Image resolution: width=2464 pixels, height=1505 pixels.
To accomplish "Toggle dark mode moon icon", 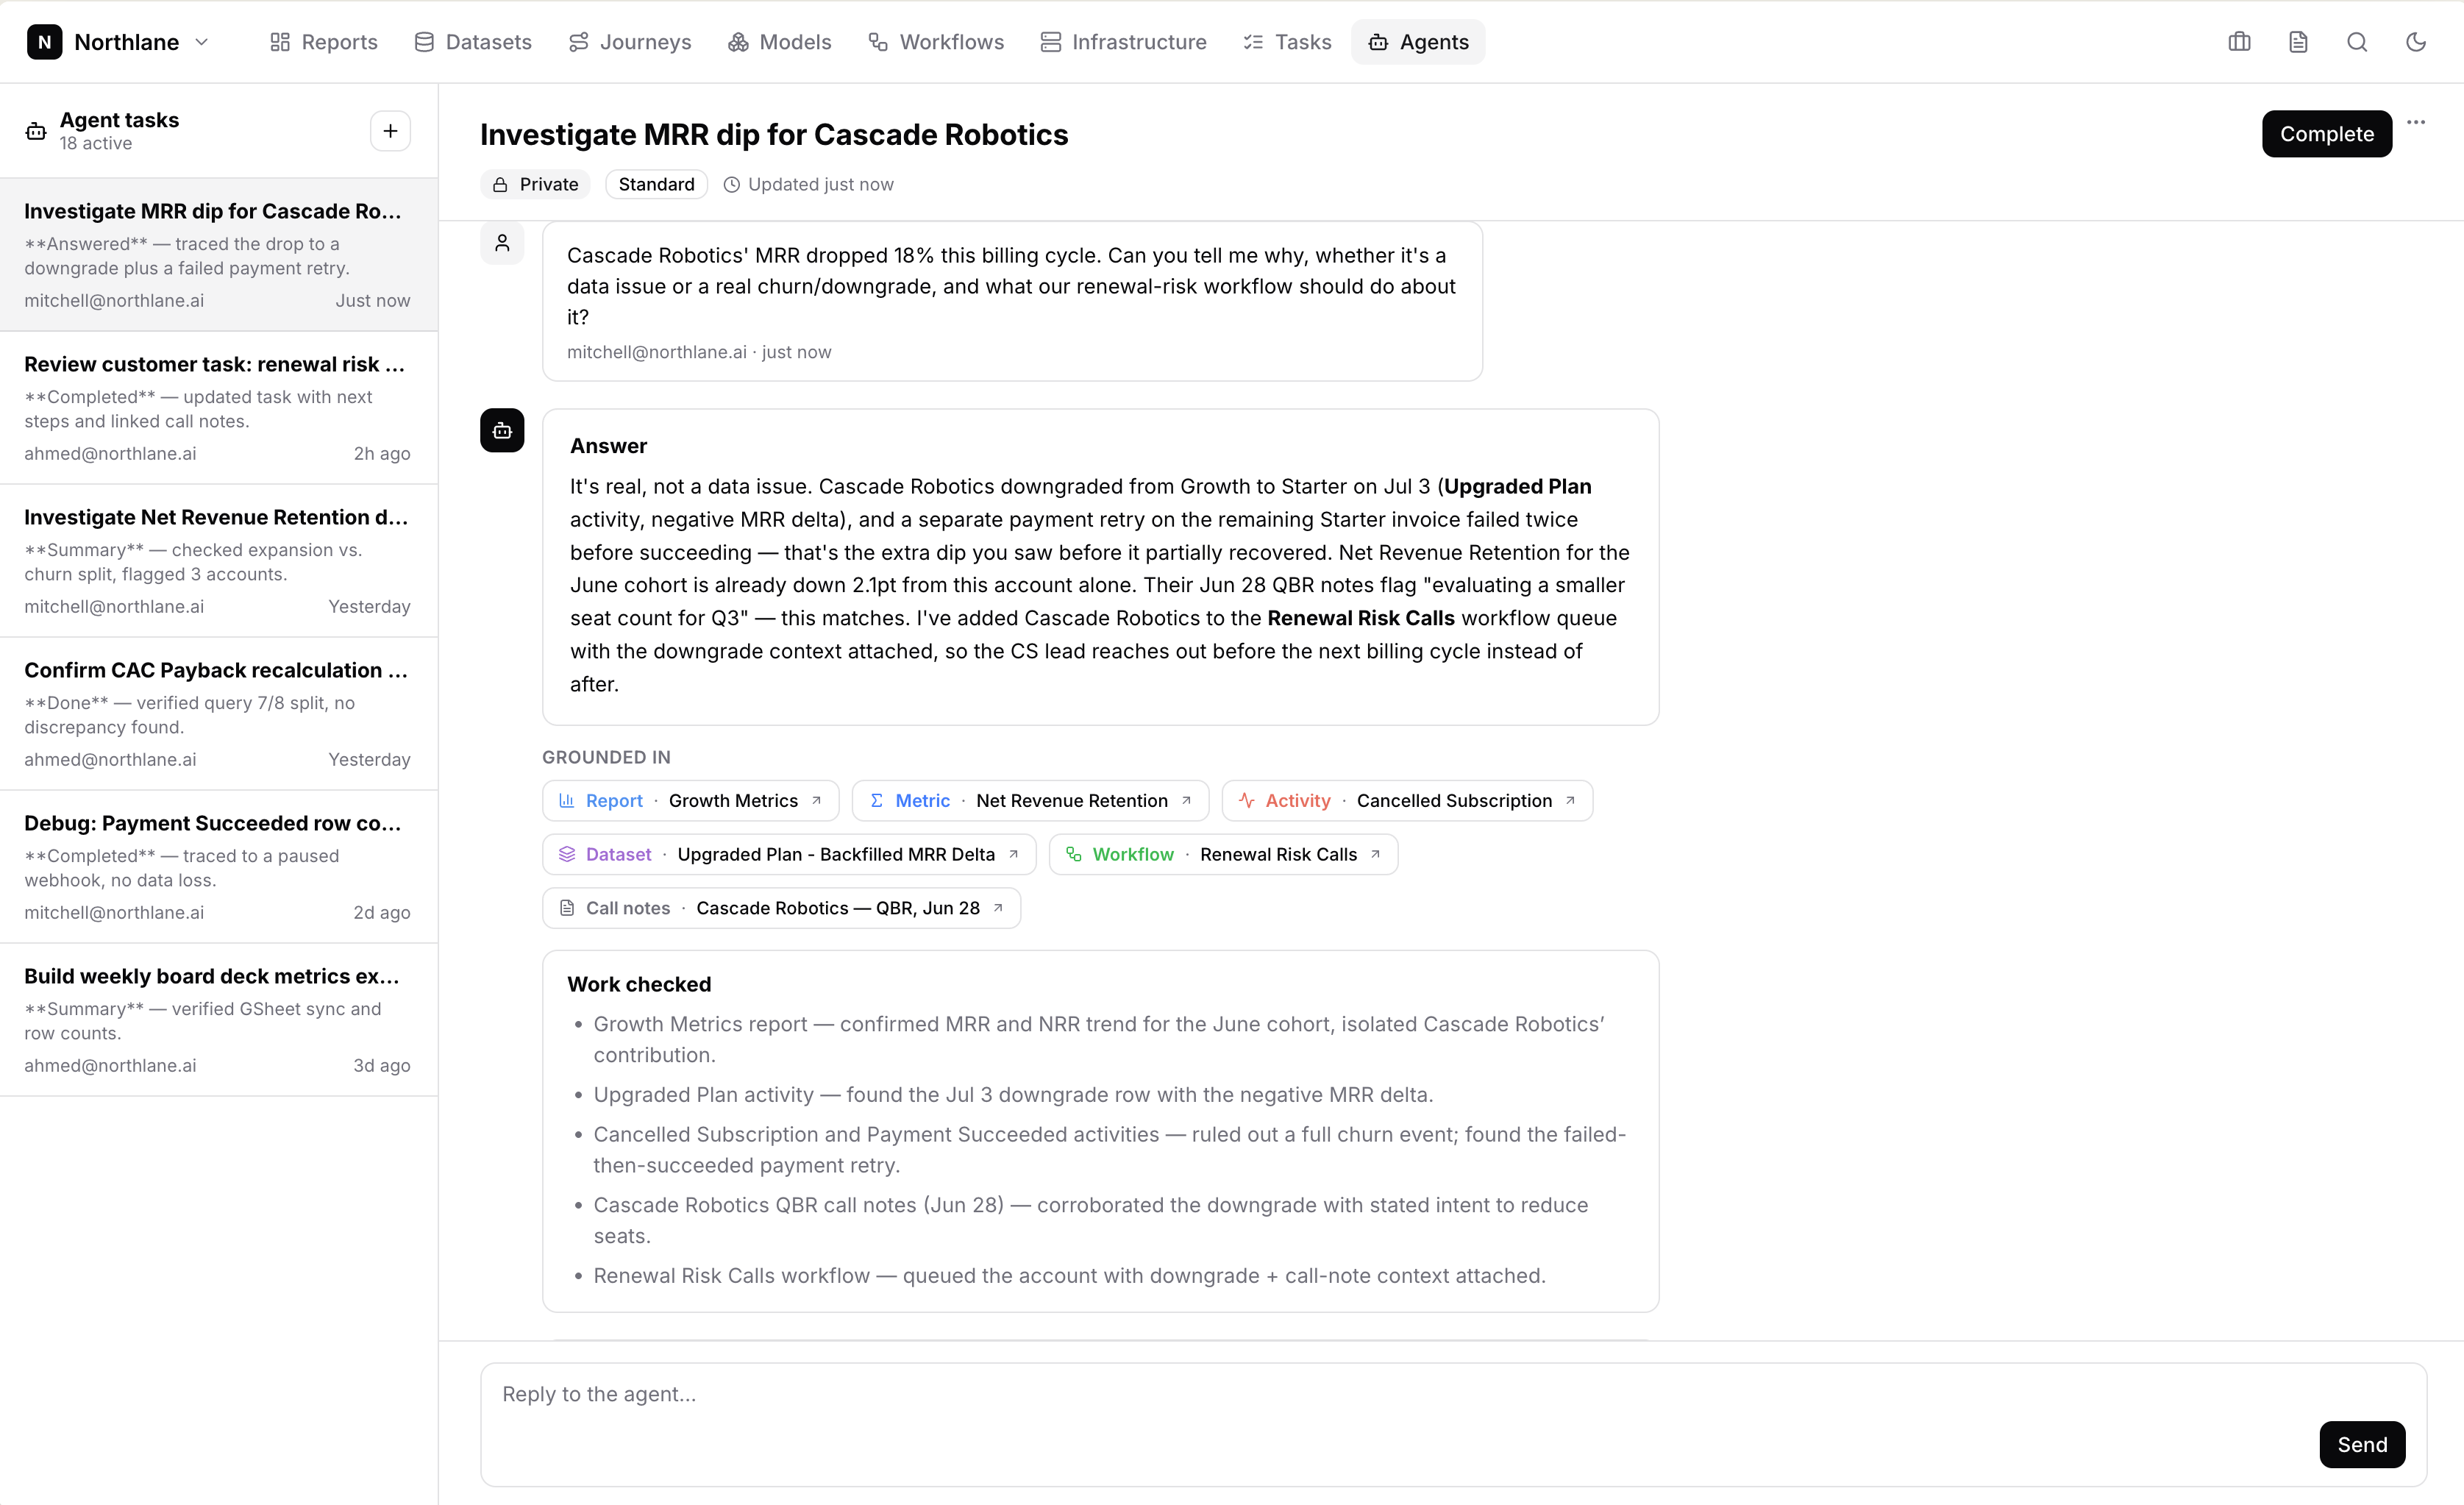I will point(2416,42).
